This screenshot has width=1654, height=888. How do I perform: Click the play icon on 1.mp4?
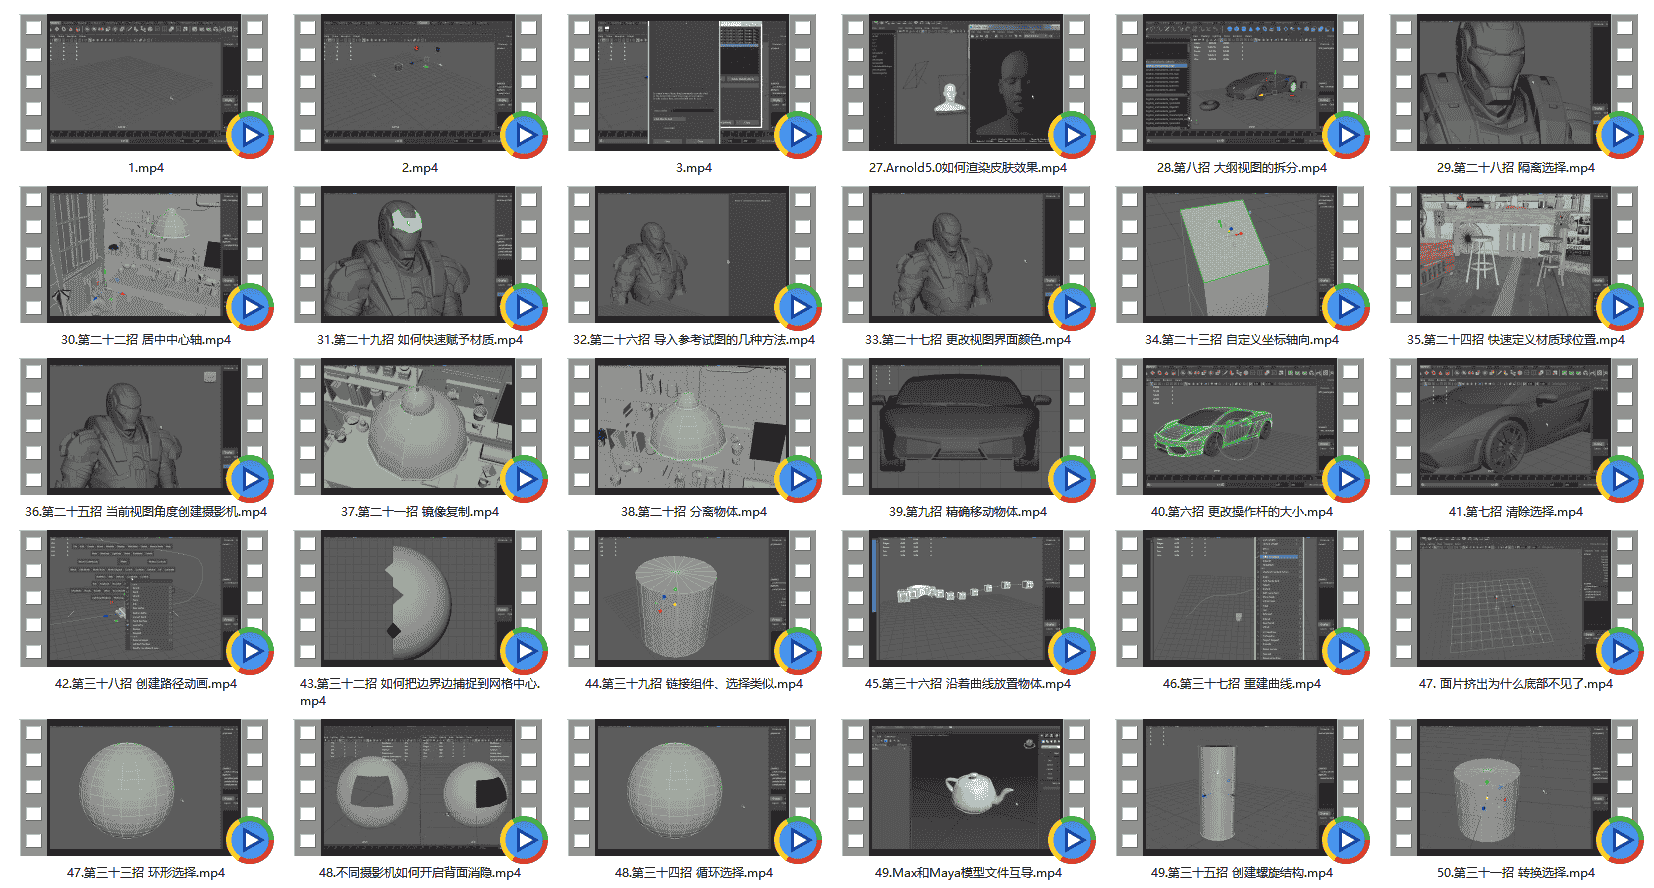[250, 135]
